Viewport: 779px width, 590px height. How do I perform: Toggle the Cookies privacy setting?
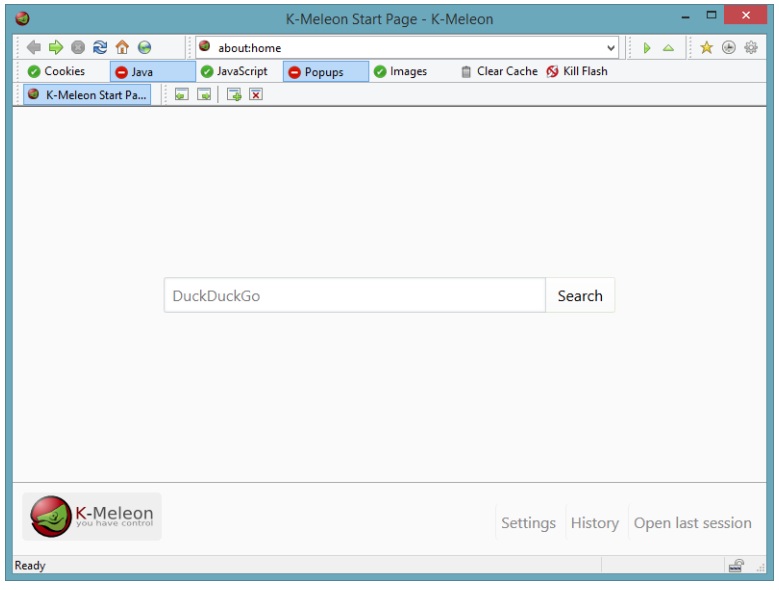[x=57, y=72]
